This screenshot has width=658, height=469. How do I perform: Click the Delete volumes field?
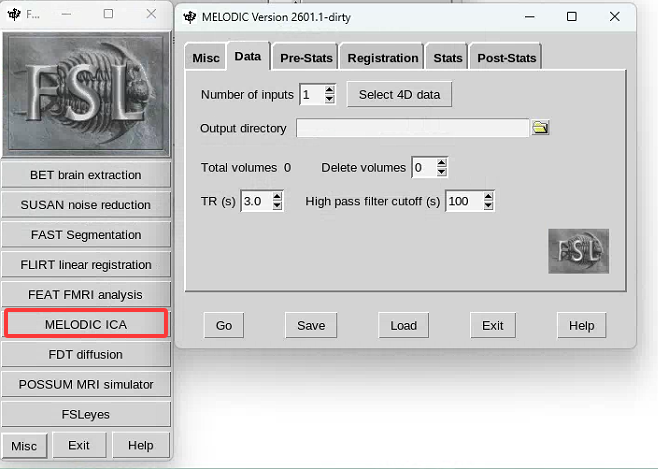[424, 167]
